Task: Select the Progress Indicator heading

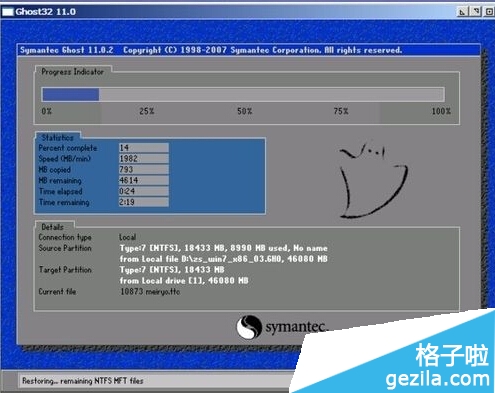Action: (x=72, y=72)
